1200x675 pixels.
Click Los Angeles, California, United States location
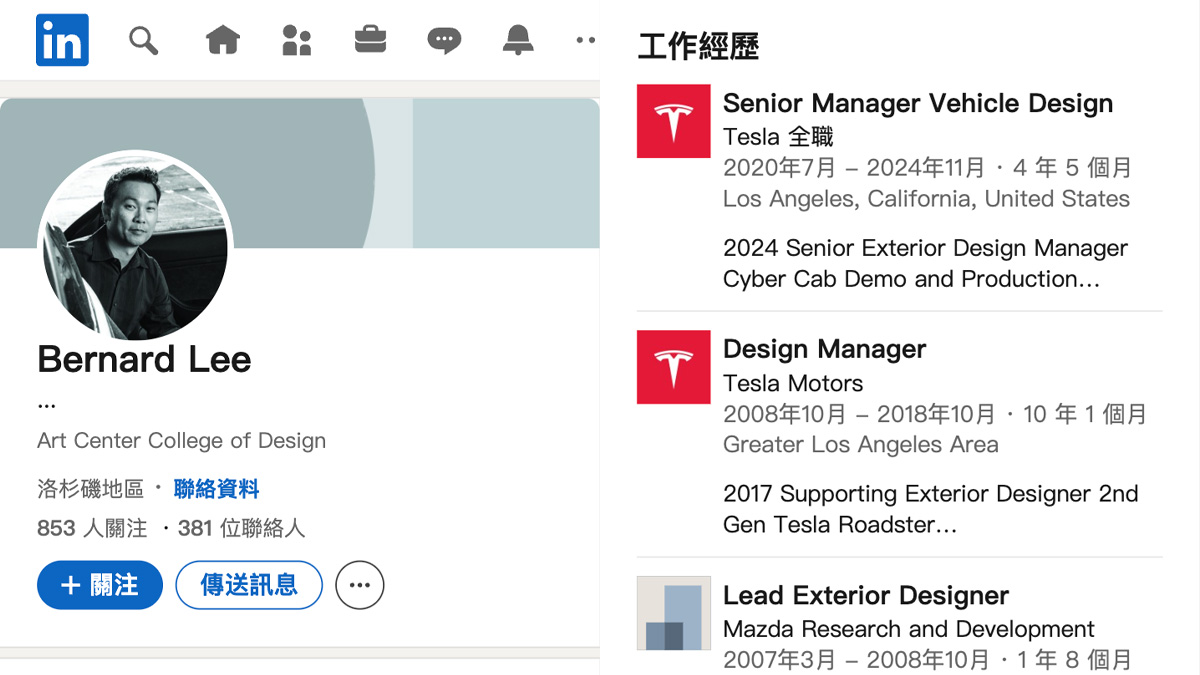tap(926, 199)
